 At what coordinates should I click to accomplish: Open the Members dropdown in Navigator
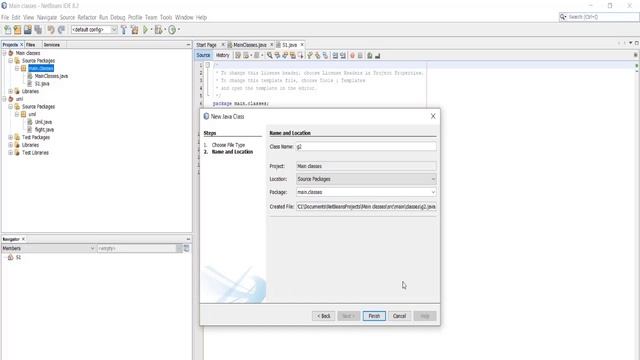coord(92,248)
